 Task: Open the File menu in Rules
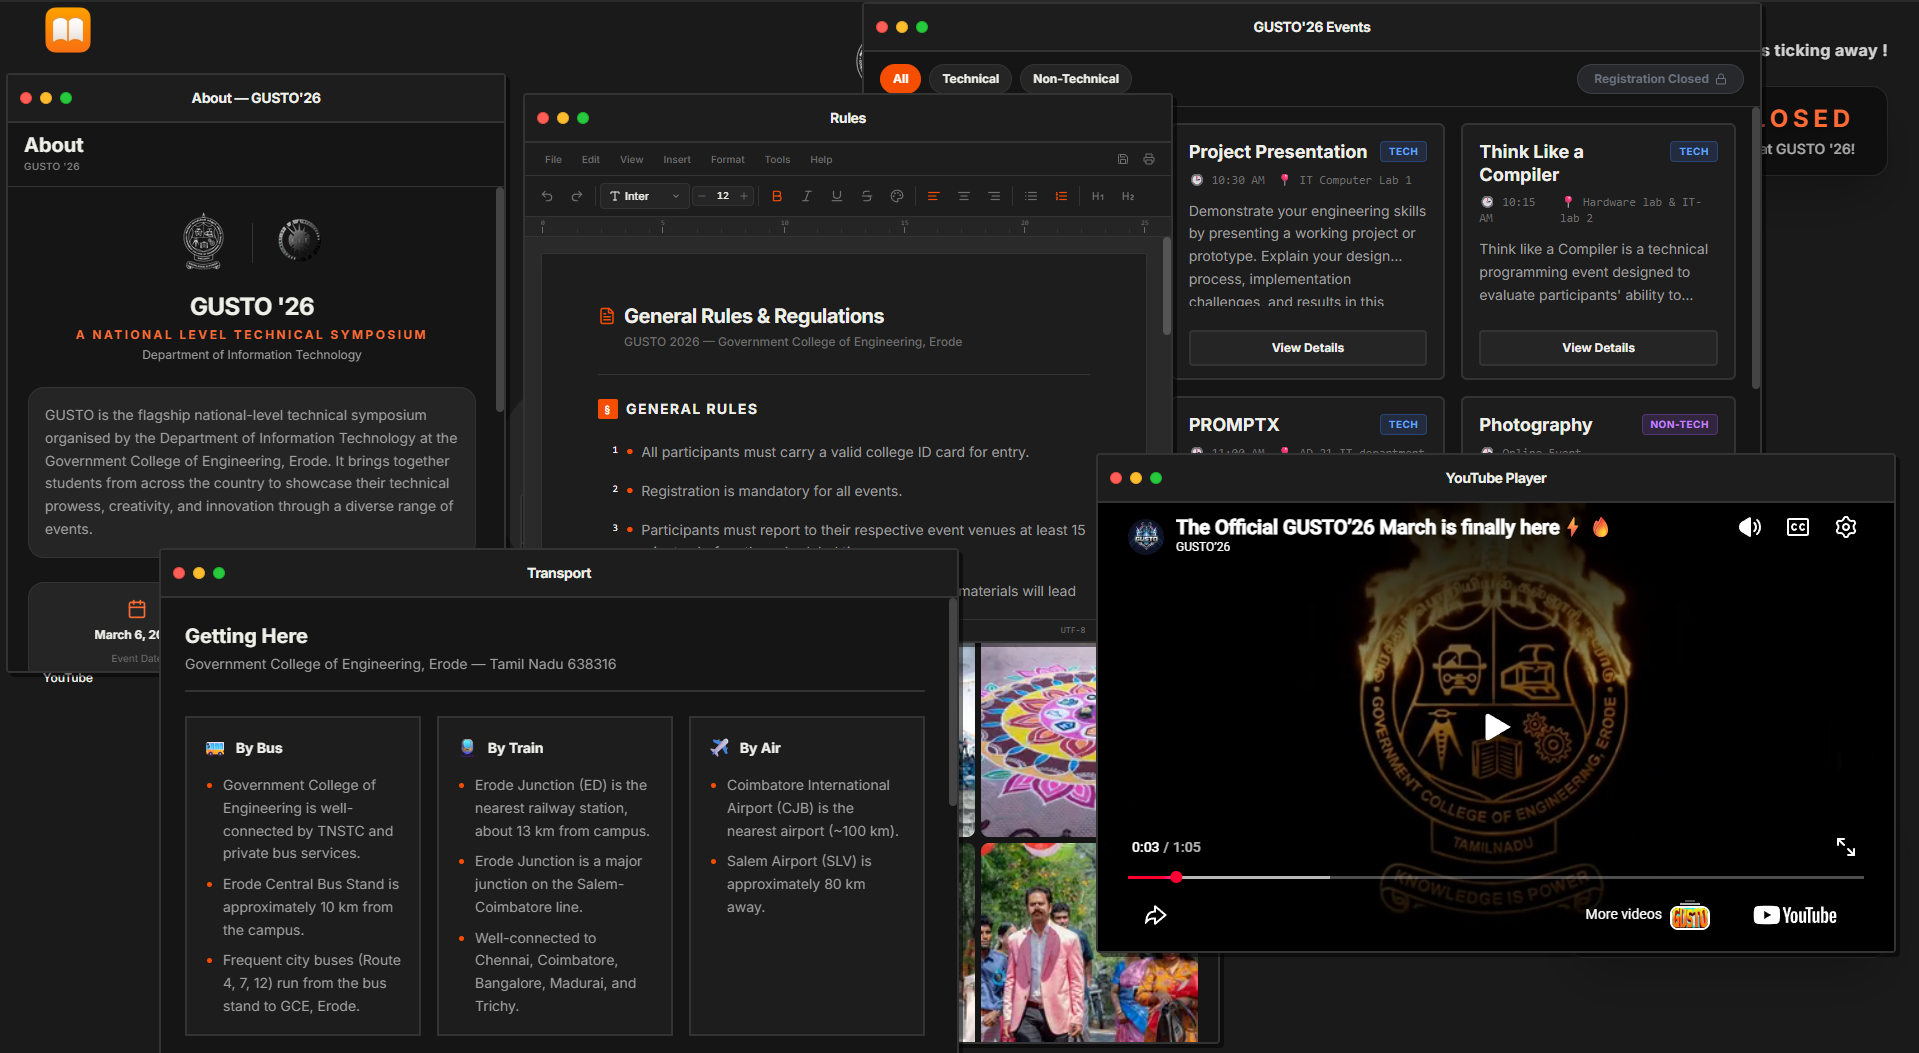[x=553, y=160]
